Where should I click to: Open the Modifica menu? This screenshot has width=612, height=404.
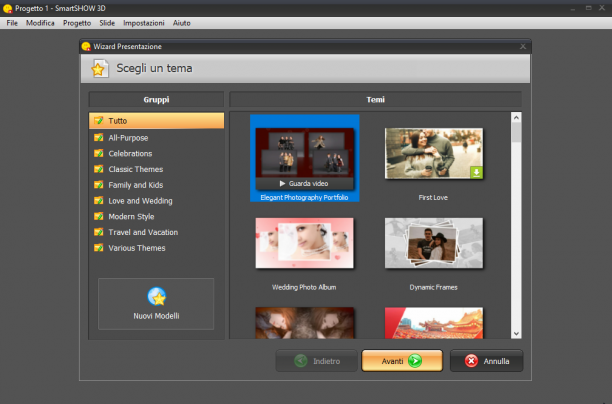[40, 23]
